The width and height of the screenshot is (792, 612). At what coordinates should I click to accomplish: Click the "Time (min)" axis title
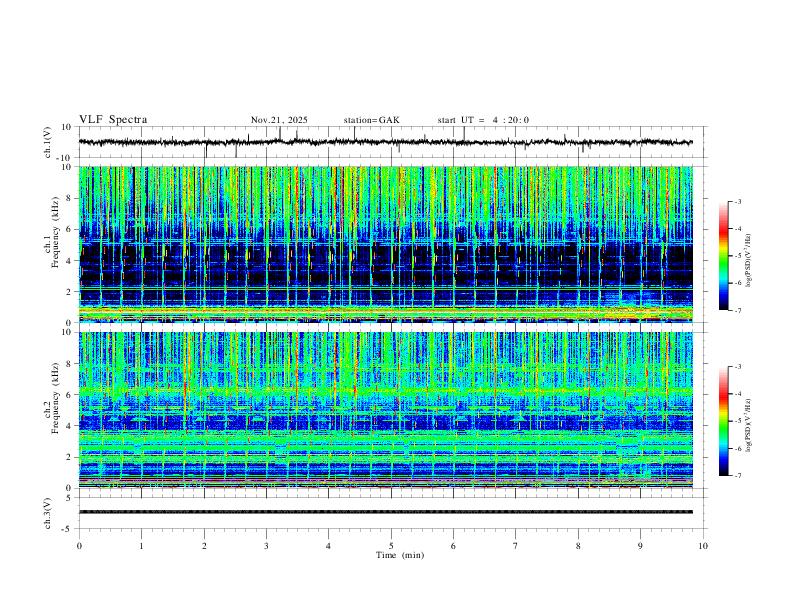400,555
